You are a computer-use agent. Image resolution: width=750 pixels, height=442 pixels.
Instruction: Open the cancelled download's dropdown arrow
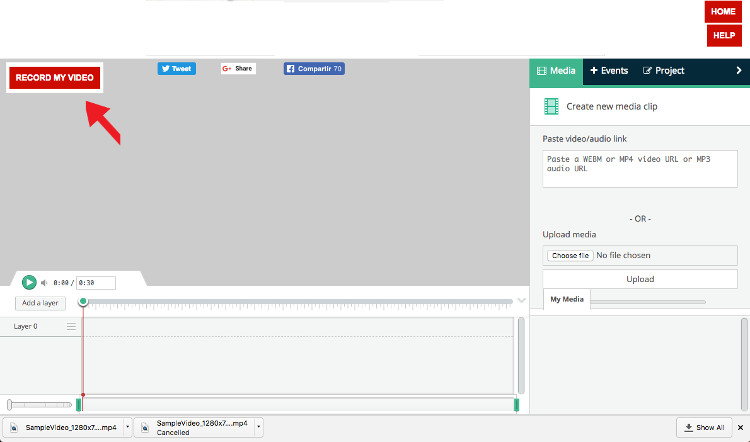coord(258,427)
